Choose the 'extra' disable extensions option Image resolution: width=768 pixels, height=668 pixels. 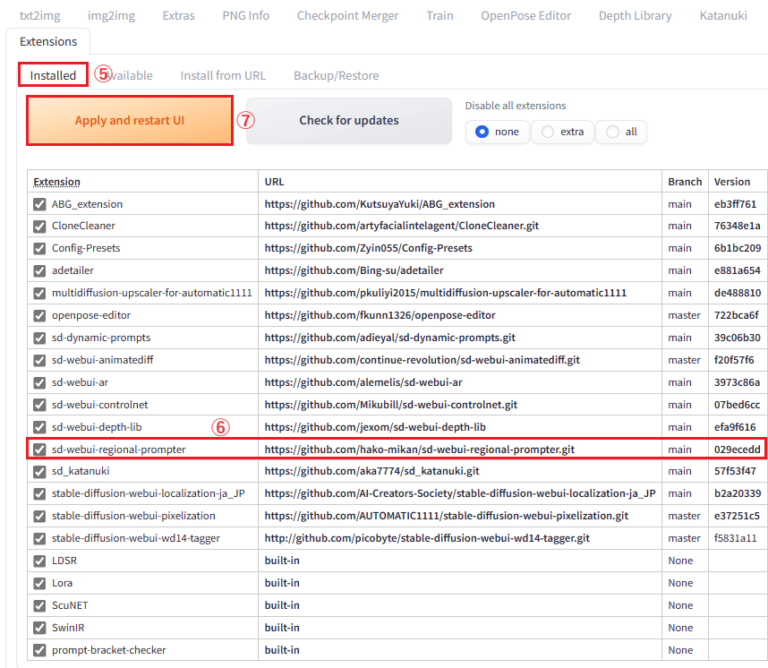click(x=548, y=132)
